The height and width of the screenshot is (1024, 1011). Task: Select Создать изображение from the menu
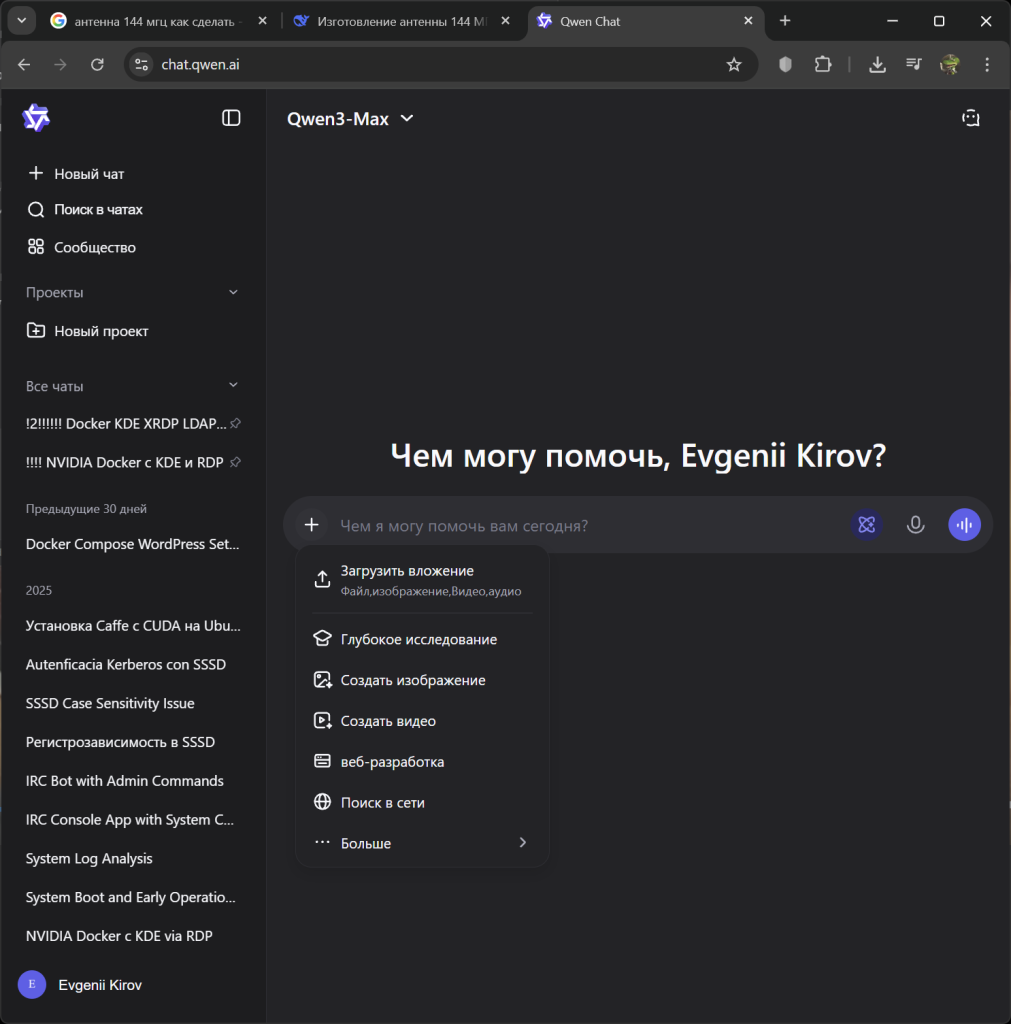412,680
